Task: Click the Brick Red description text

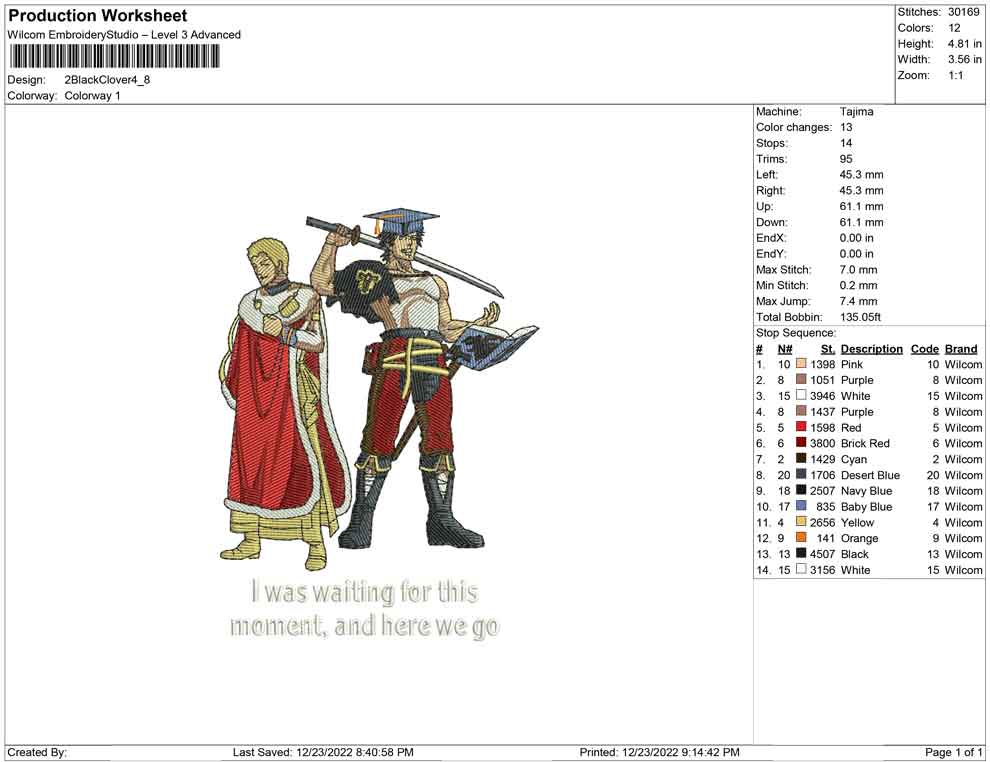Action: pos(865,443)
